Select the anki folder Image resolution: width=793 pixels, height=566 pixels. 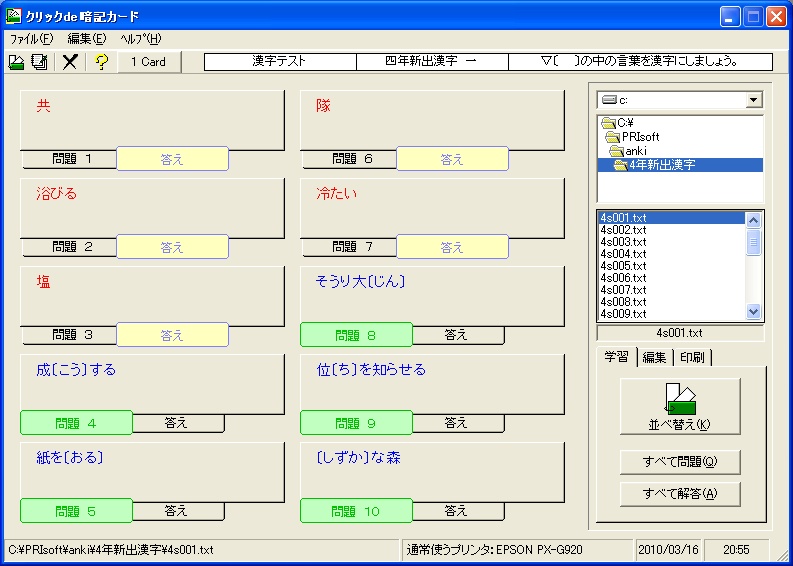coord(628,151)
